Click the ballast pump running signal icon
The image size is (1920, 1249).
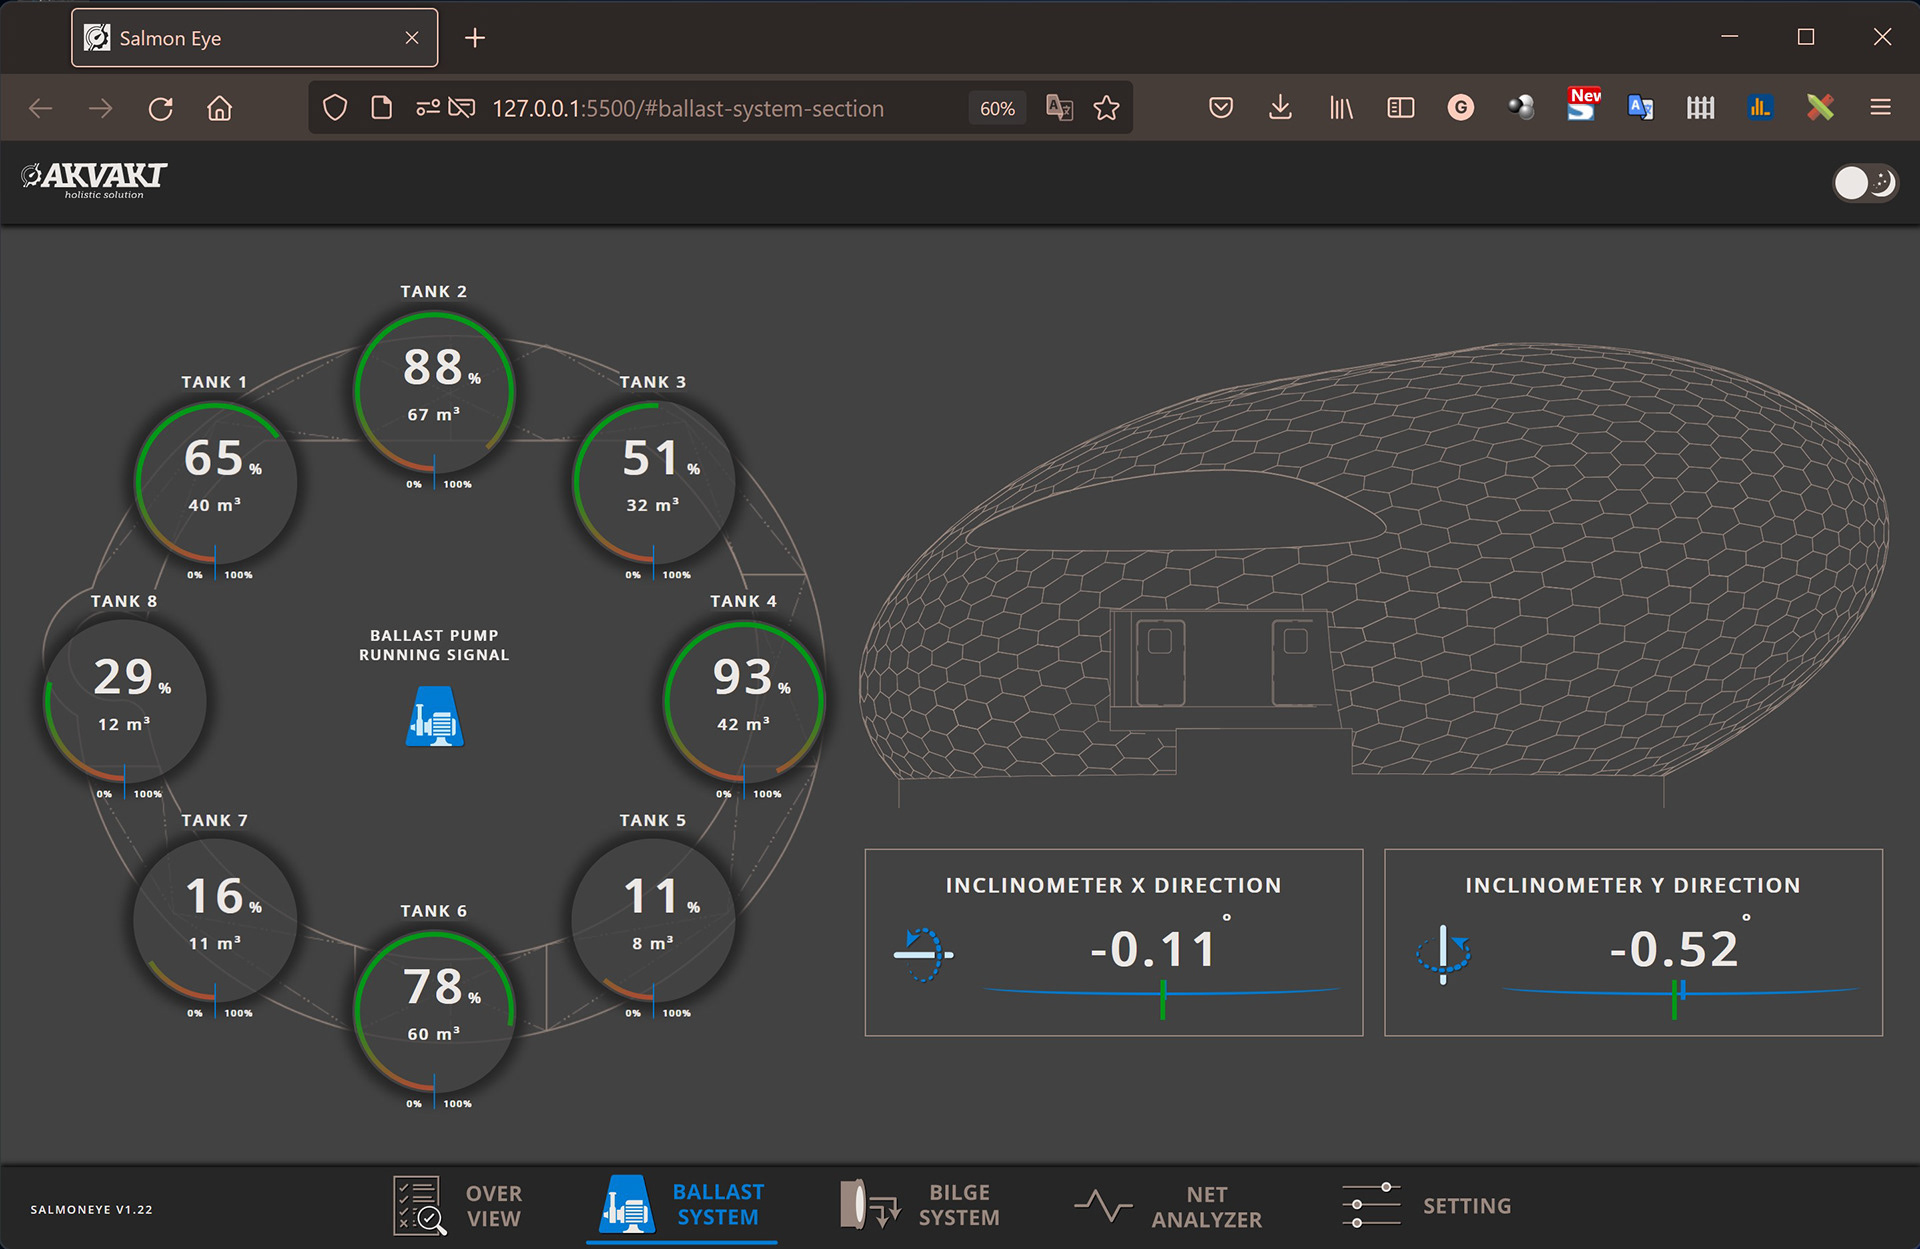tap(434, 717)
